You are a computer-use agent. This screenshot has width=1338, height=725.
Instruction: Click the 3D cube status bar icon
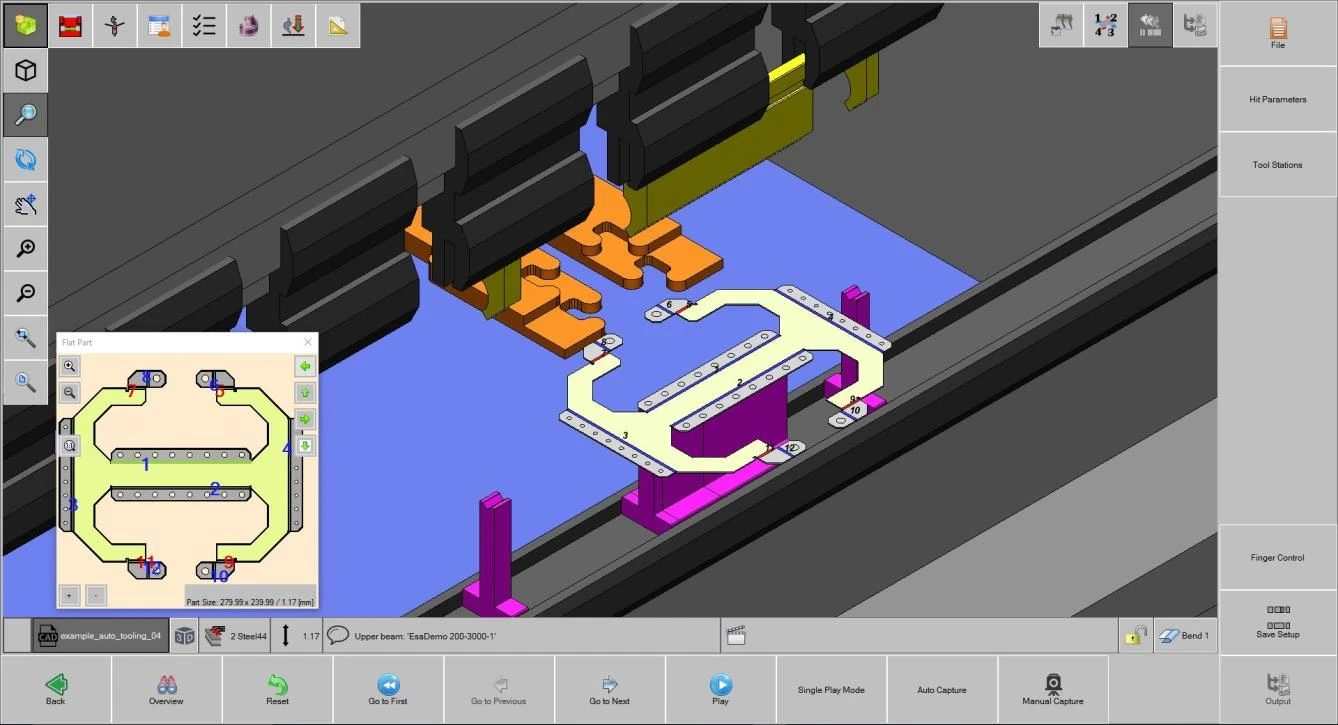tap(184, 635)
